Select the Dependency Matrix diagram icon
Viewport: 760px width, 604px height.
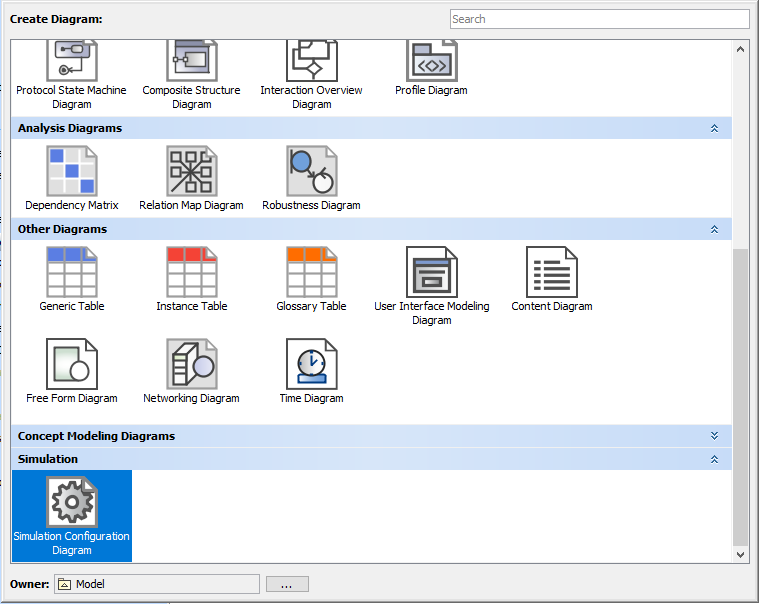(72, 171)
